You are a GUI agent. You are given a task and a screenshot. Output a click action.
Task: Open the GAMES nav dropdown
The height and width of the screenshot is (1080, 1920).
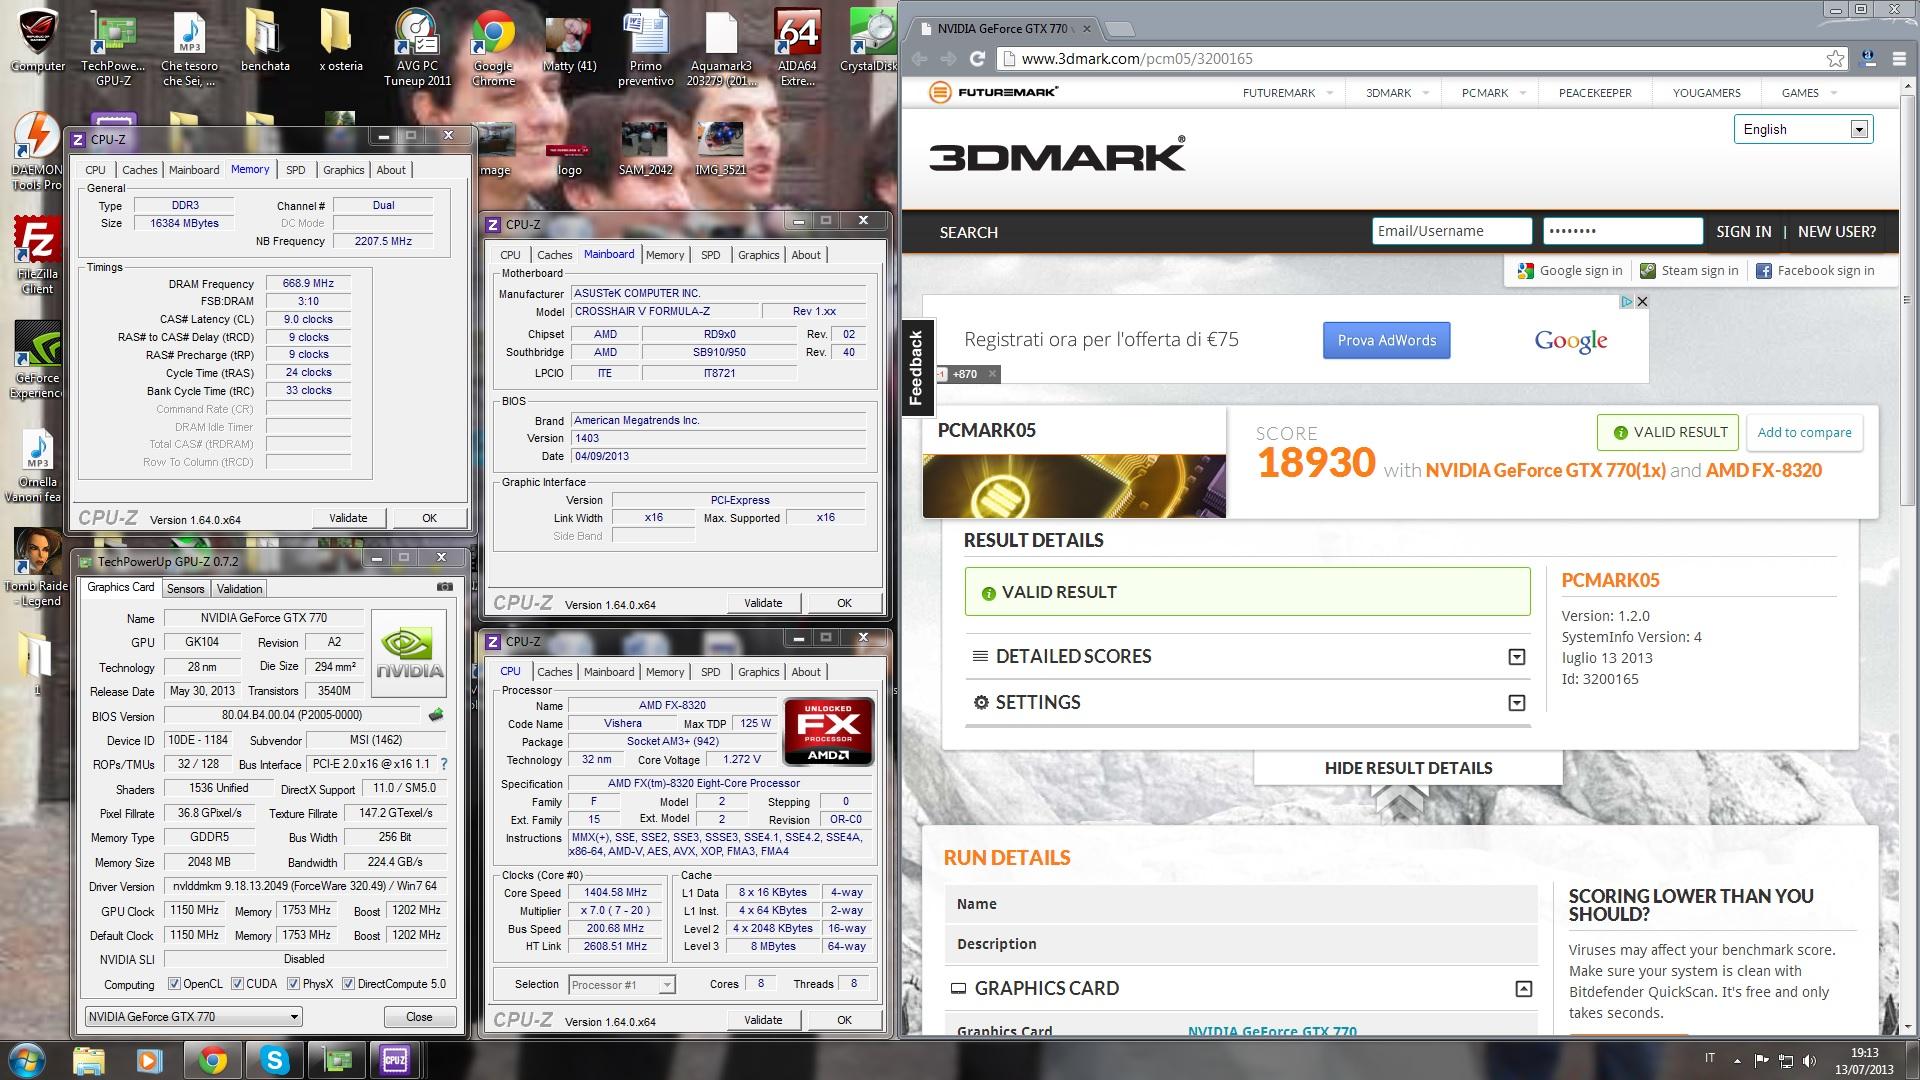[1809, 93]
